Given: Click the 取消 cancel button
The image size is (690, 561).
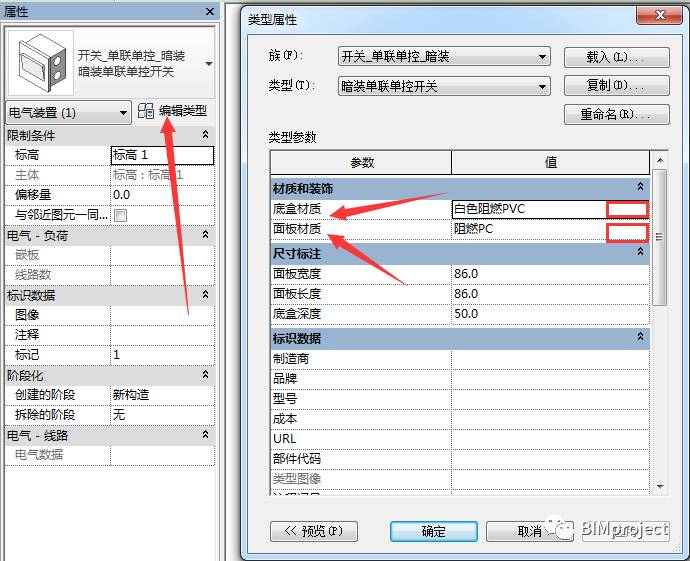Looking at the screenshot, I should click(x=529, y=532).
